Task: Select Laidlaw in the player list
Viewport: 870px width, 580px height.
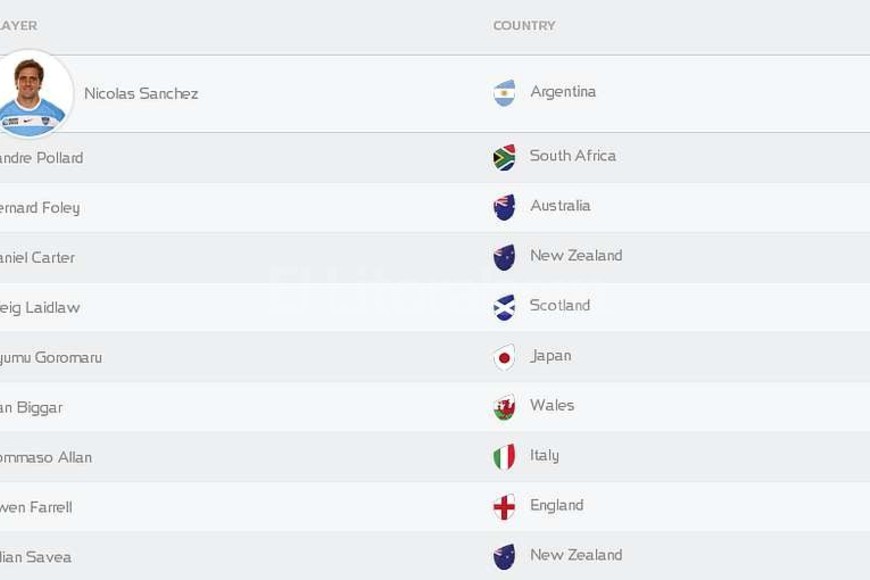Action: pyautogui.click(x=40, y=307)
